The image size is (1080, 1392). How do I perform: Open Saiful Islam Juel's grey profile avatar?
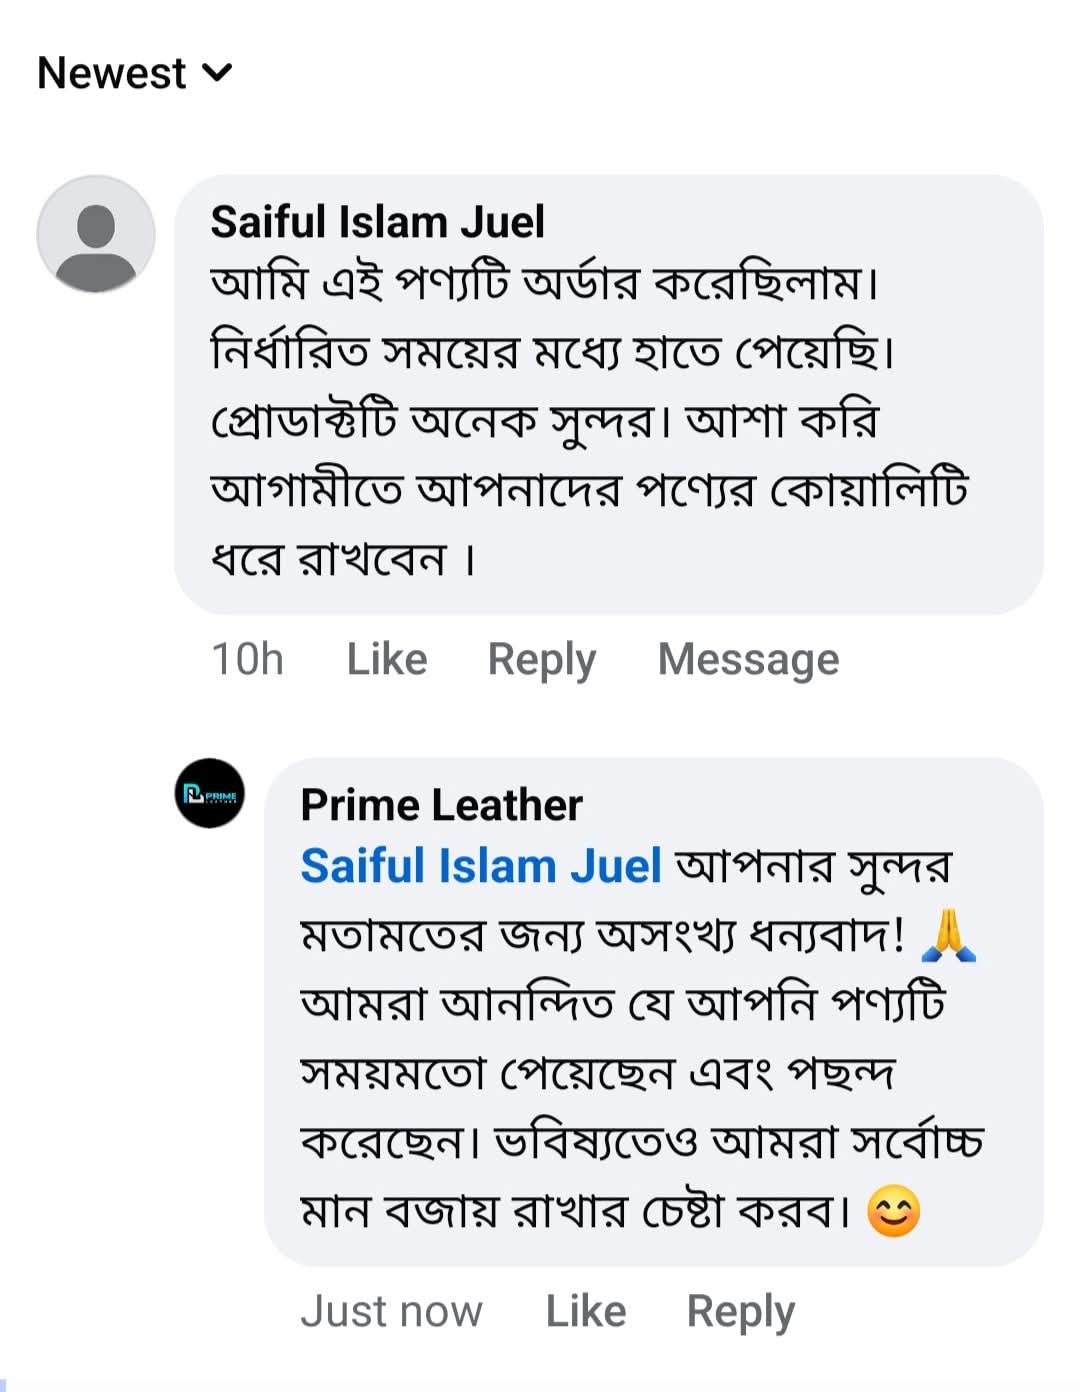click(96, 234)
